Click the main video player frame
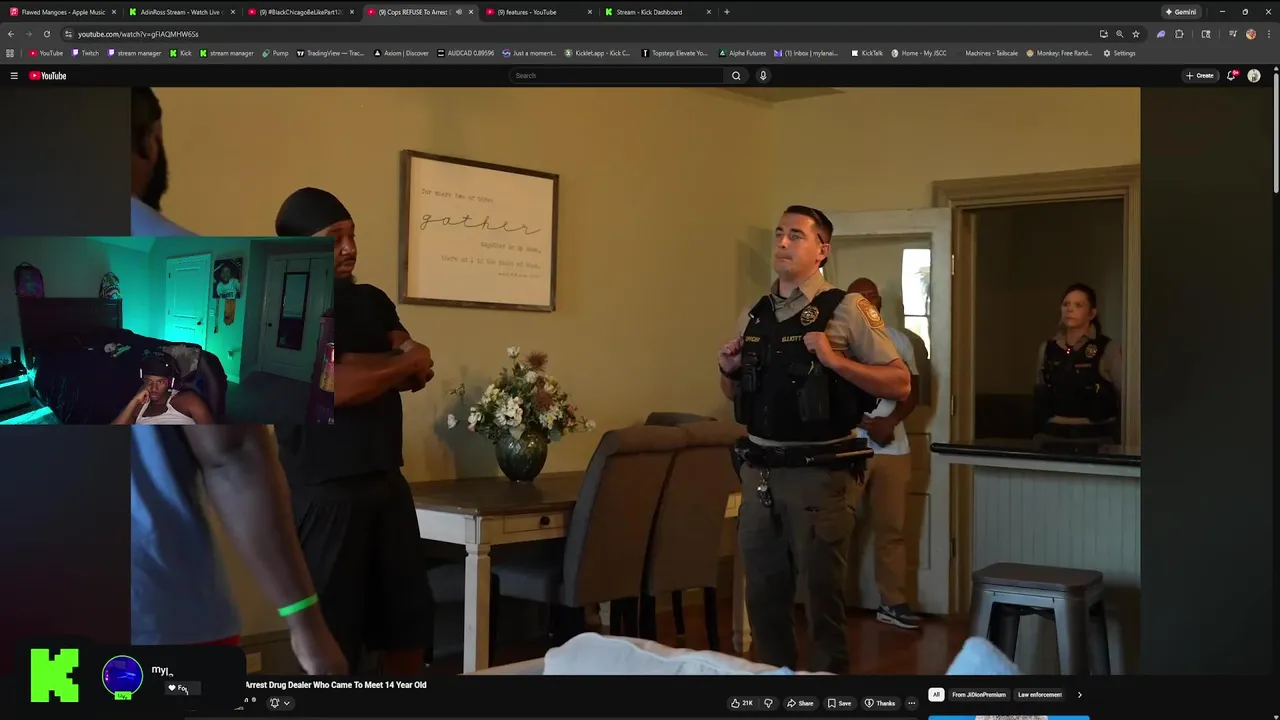Image resolution: width=1280 pixels, height=720 pixels. coord(635,380)
